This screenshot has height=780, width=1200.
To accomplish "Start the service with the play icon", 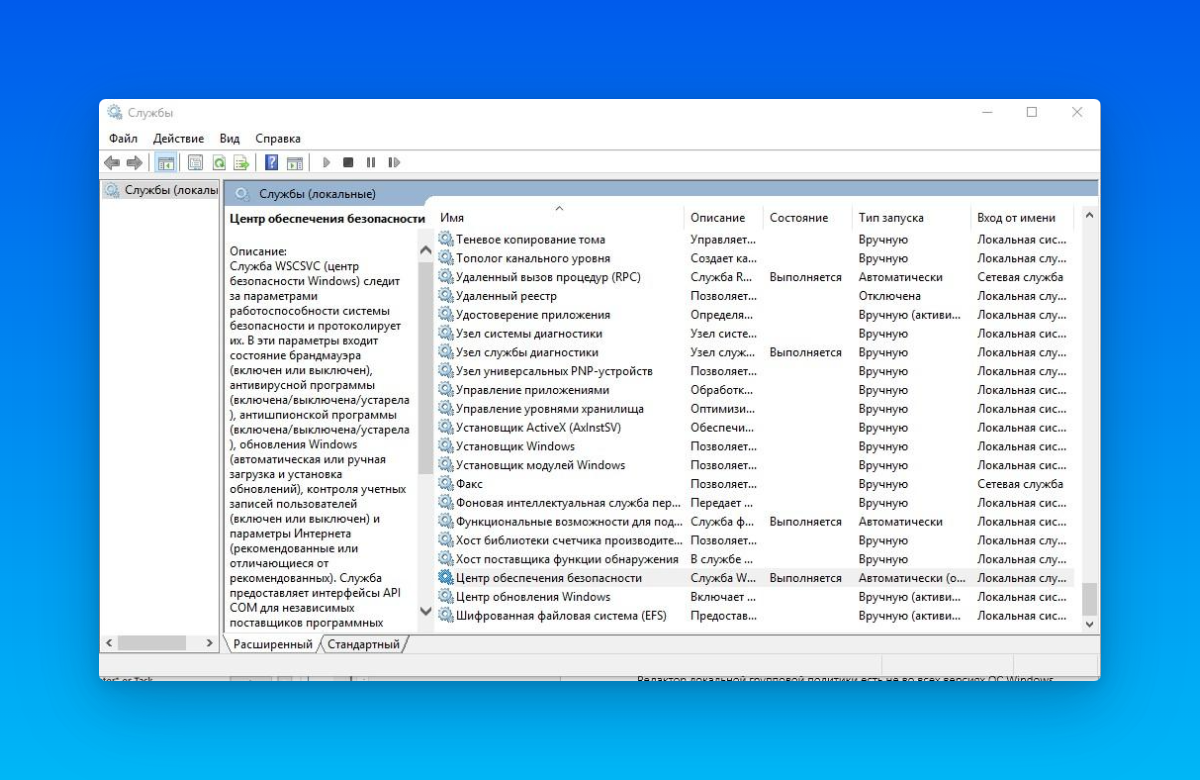I will (326, 162).
